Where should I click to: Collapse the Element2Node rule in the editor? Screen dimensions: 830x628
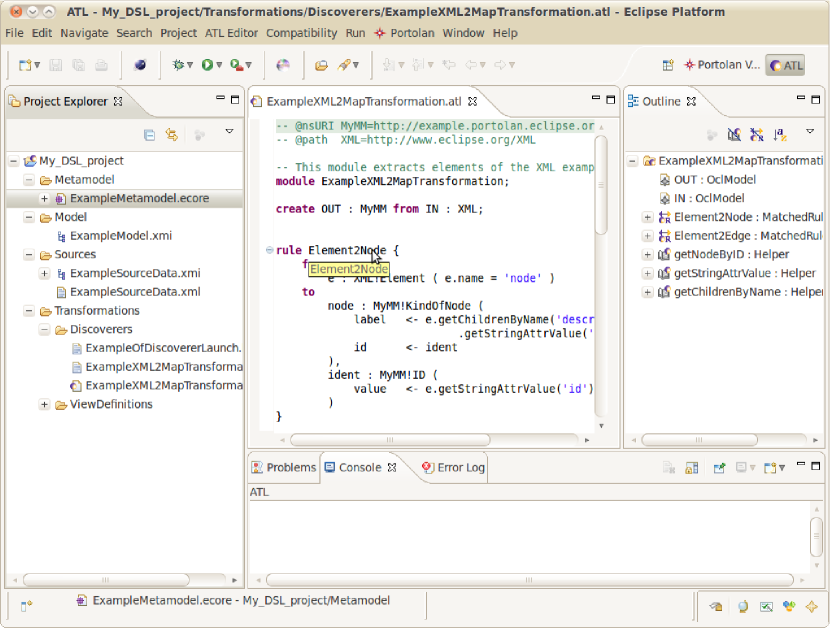click(268, 250)
